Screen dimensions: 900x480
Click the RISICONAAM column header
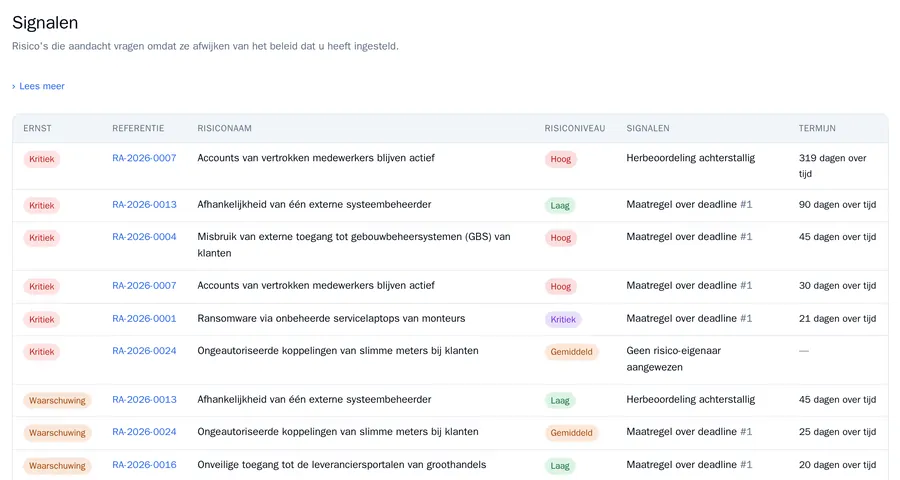coord(224,128)
